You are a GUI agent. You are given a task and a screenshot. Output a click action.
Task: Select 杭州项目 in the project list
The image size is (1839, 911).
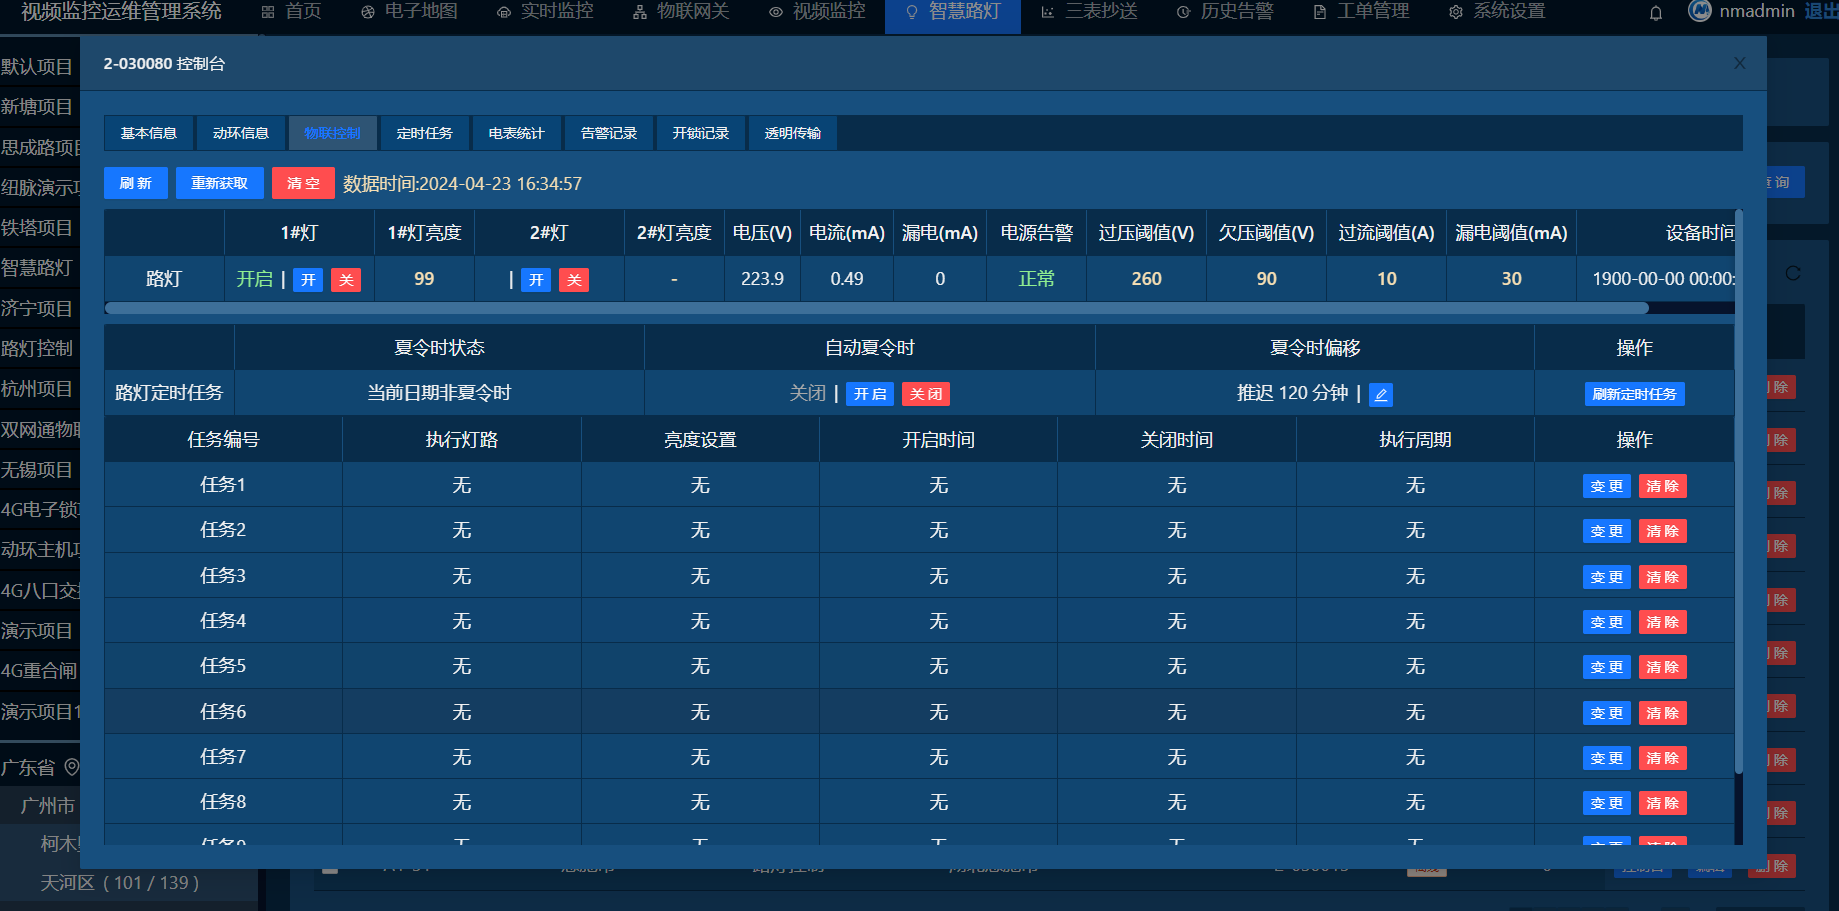click(x=38, y=389)
